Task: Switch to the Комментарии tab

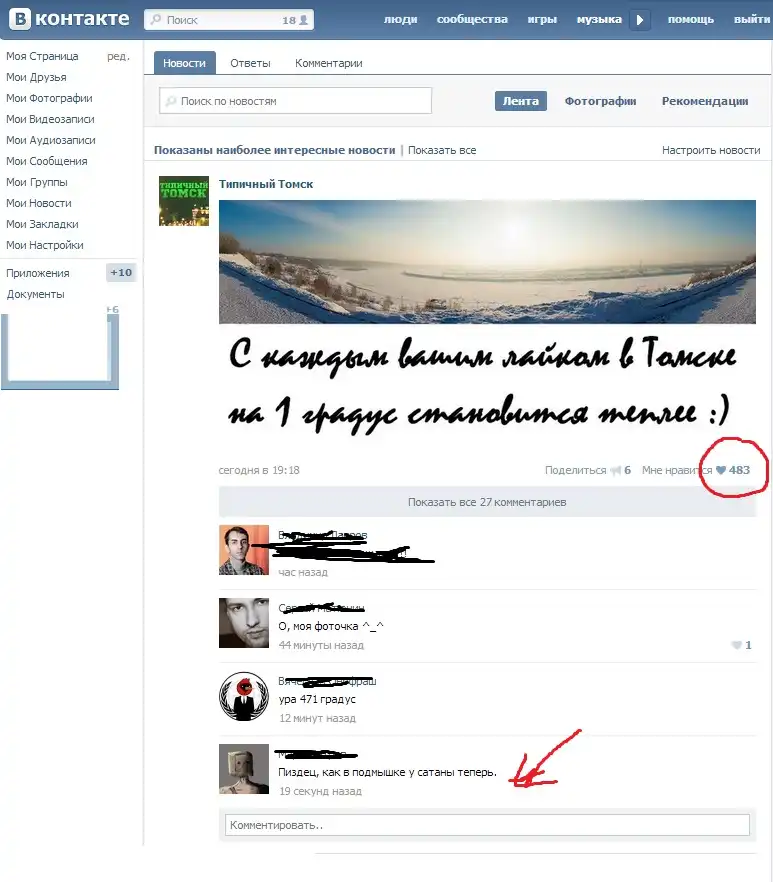Action: point(328,63)
